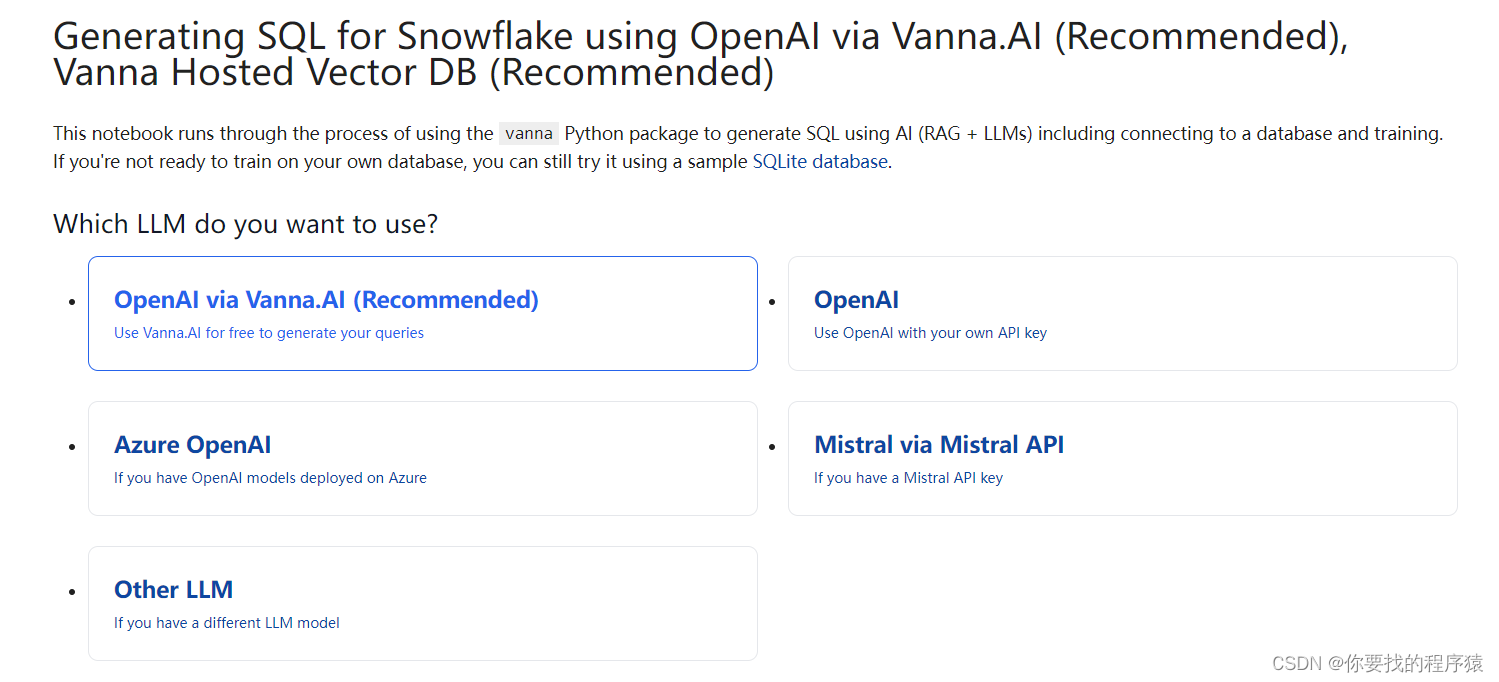Screen dimensions: 1499x682
Task: Select Mistral via Mistral API option
Action: pos(1122,458)
